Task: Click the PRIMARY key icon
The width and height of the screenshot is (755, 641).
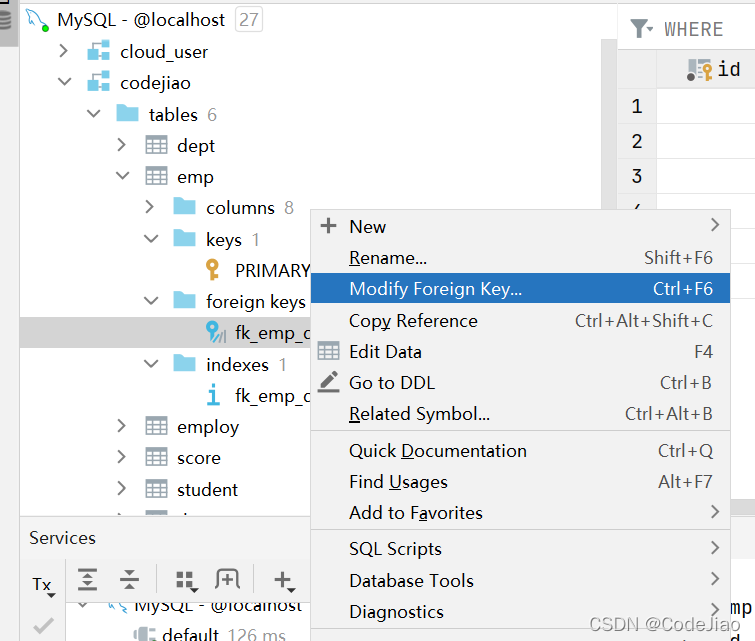Action: [212, 270]
